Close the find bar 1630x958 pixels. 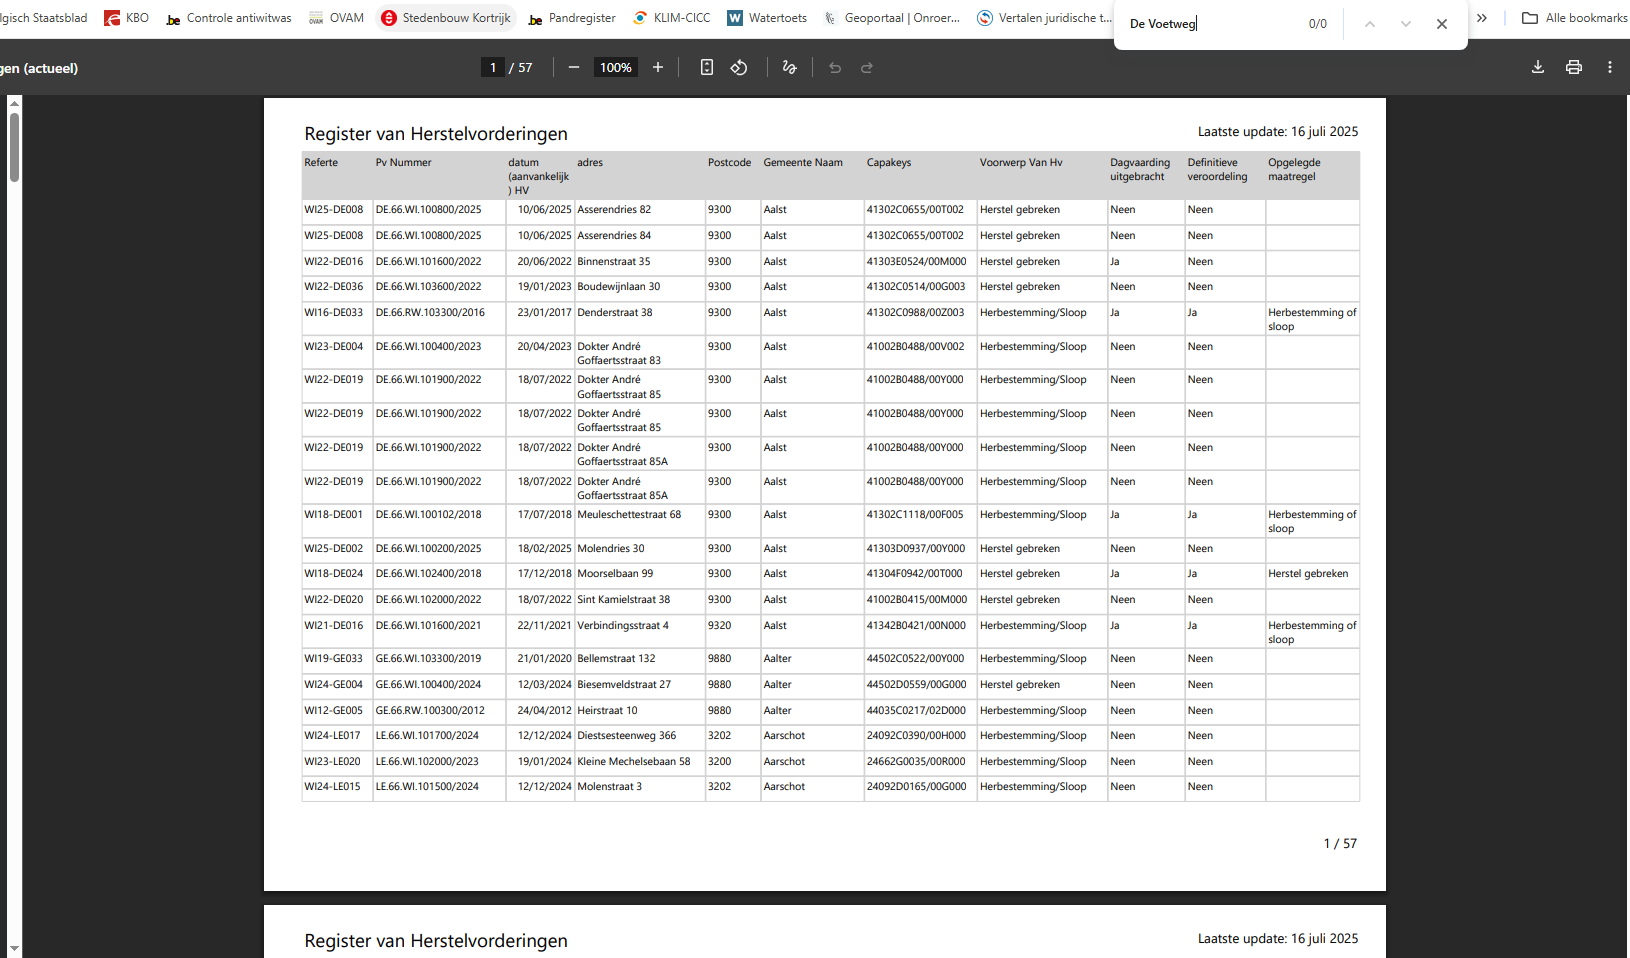point(1442,24)
